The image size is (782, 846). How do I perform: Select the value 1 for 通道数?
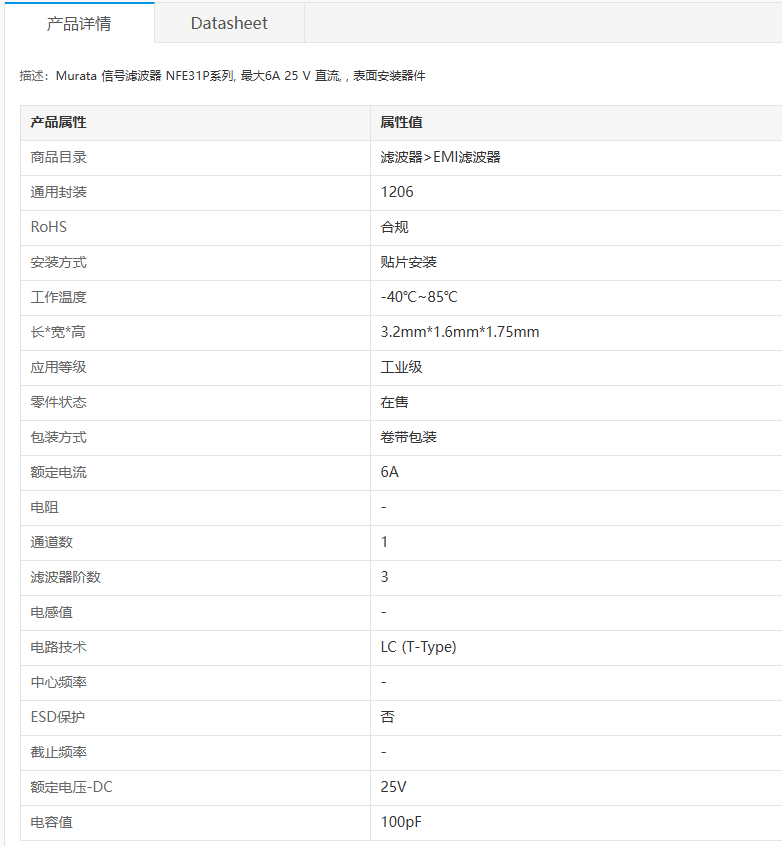point(384,542)
